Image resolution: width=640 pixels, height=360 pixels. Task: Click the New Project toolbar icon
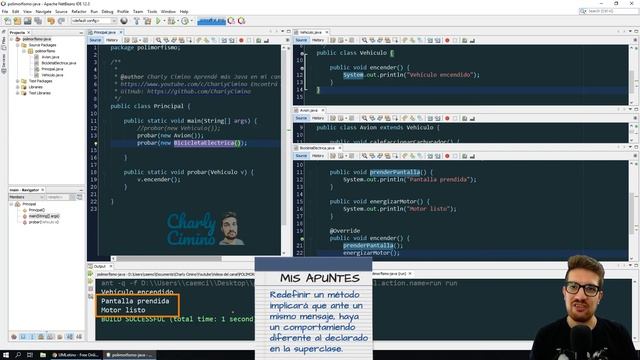click(17, 21)
